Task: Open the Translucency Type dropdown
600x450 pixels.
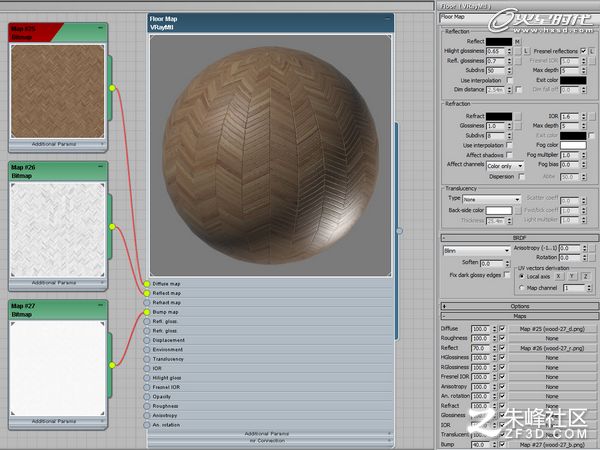Action: pos(492,199)
